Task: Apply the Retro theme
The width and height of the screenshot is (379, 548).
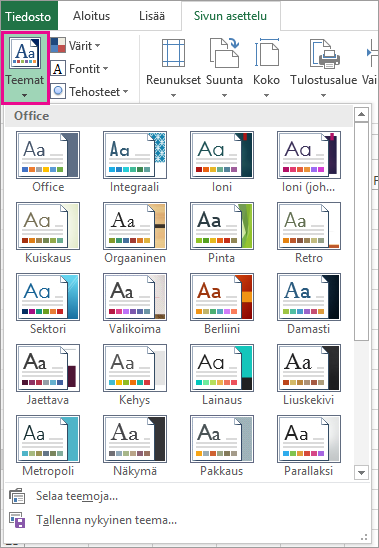Action: tap(309, 233)
